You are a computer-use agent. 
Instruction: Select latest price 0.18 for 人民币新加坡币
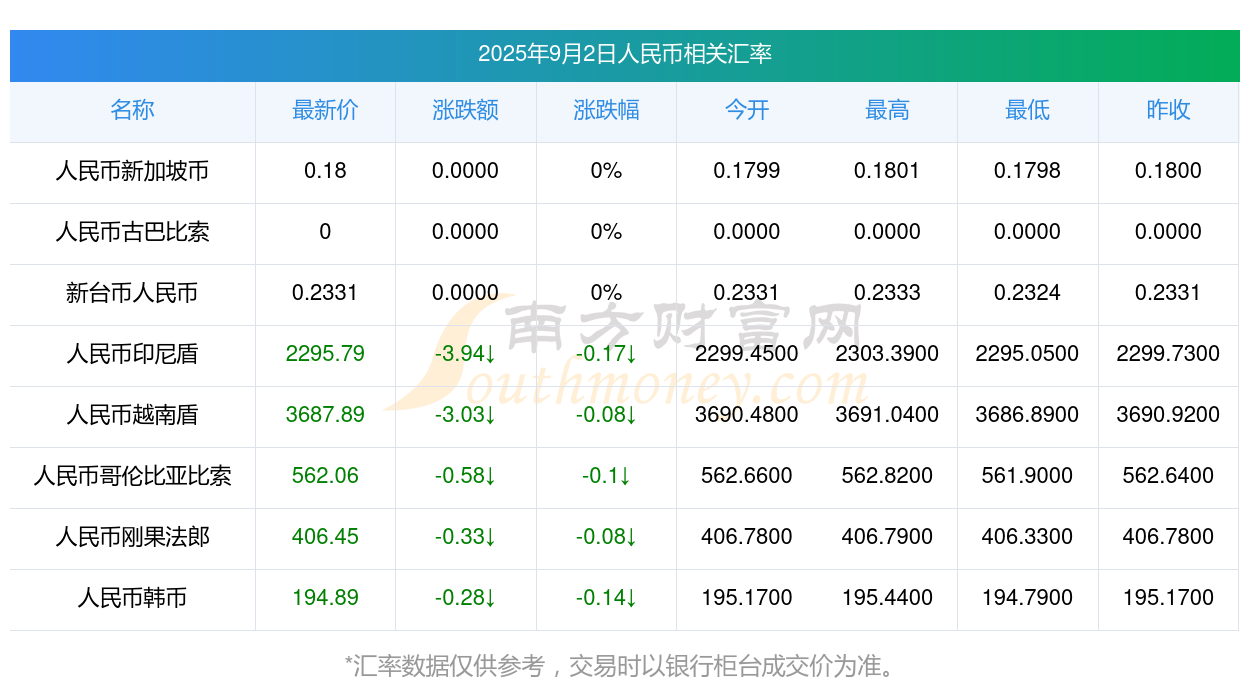[x=325, y=171]
